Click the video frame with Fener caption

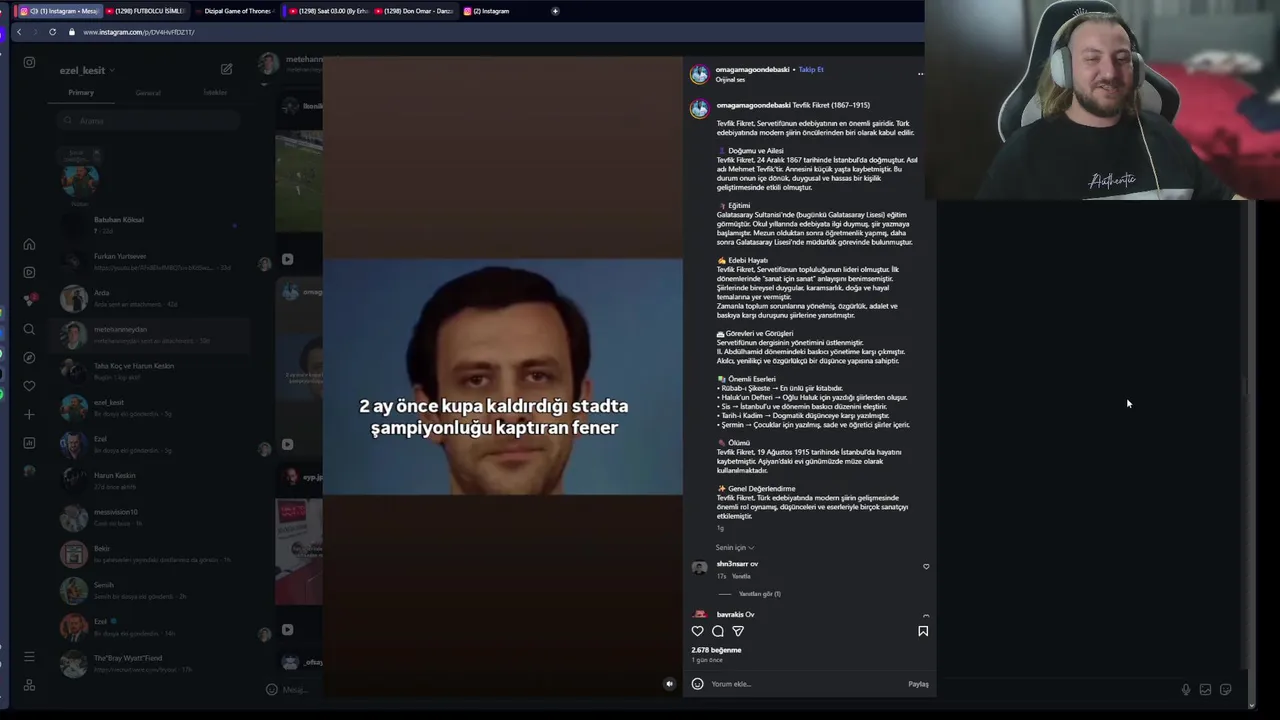[503, 377]
